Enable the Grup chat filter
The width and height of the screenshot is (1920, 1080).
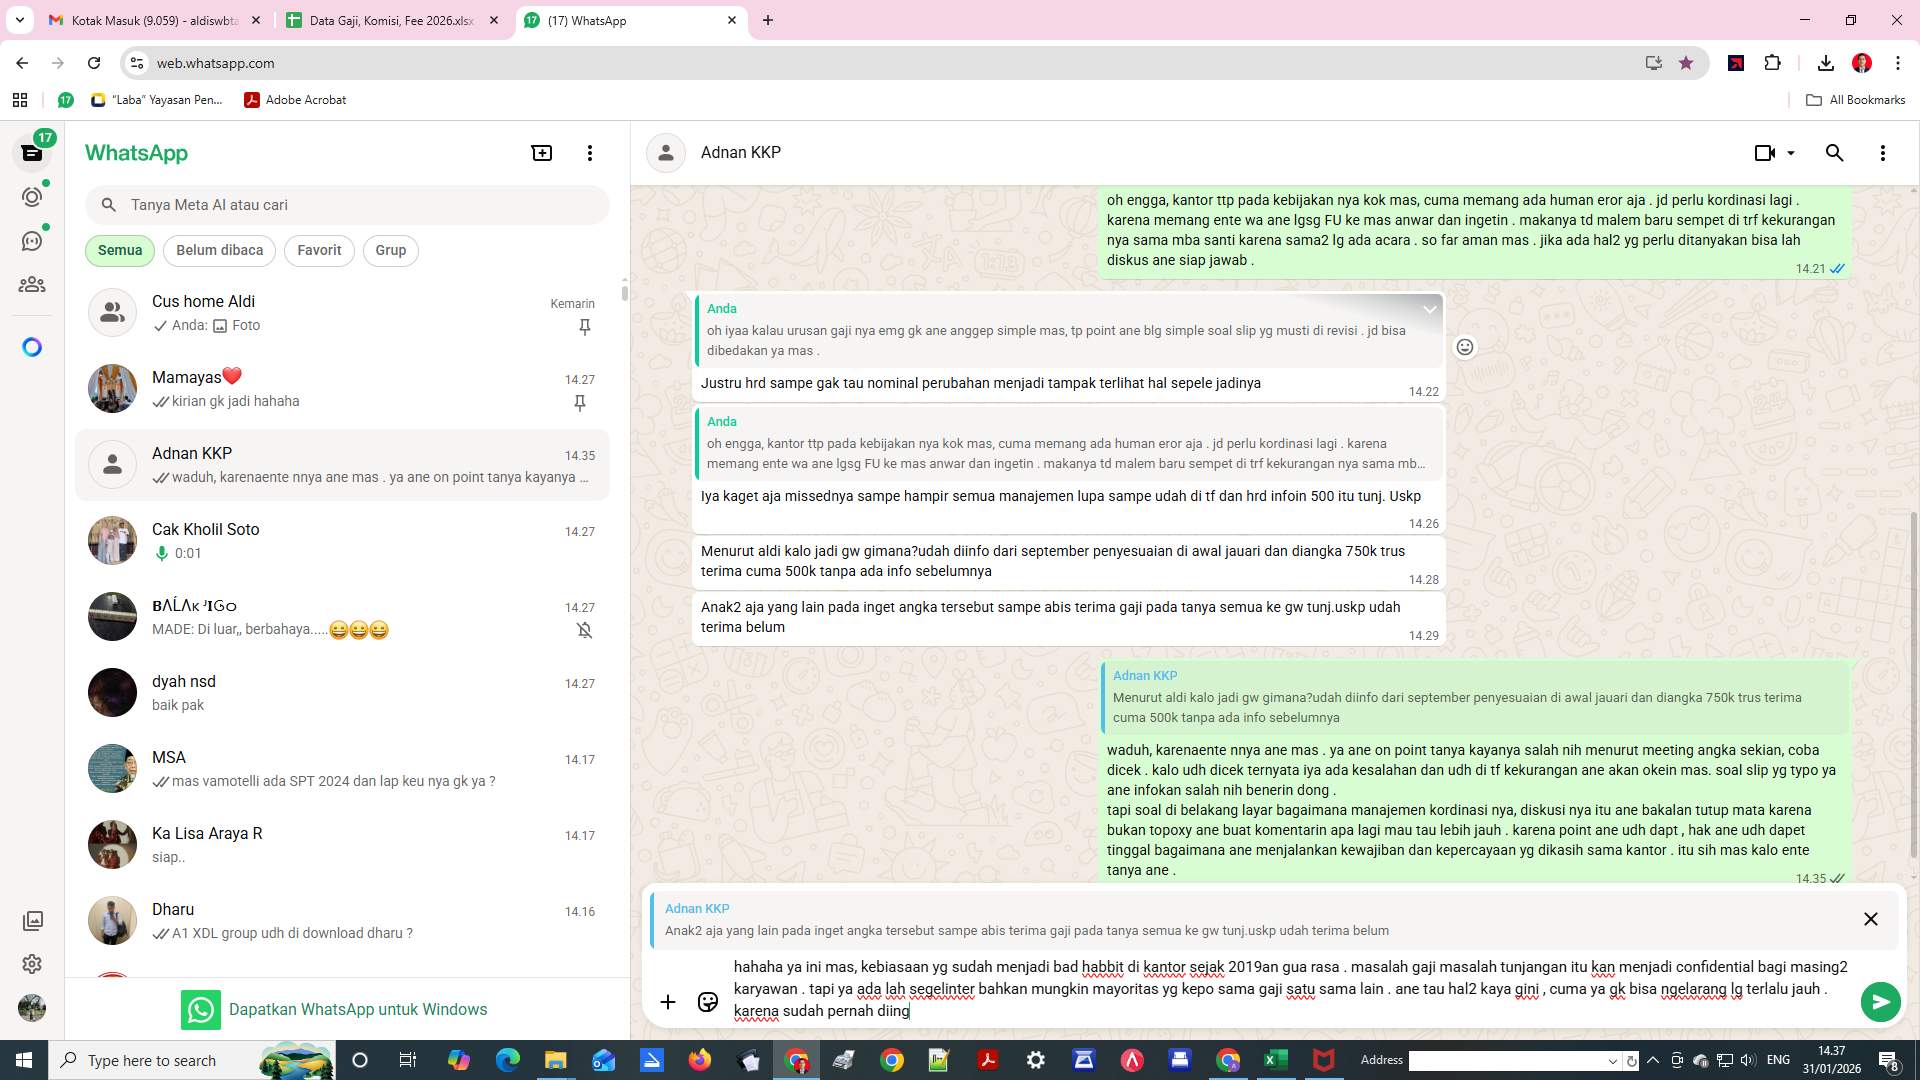coord(390,250)
